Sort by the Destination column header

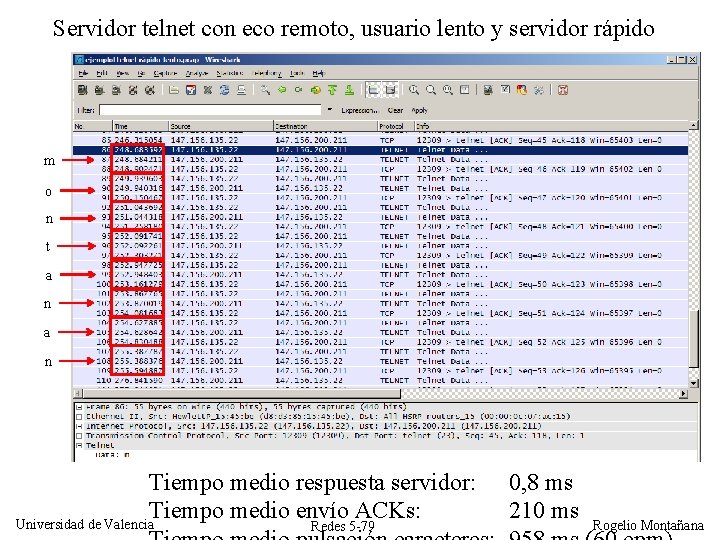point(326,126)
